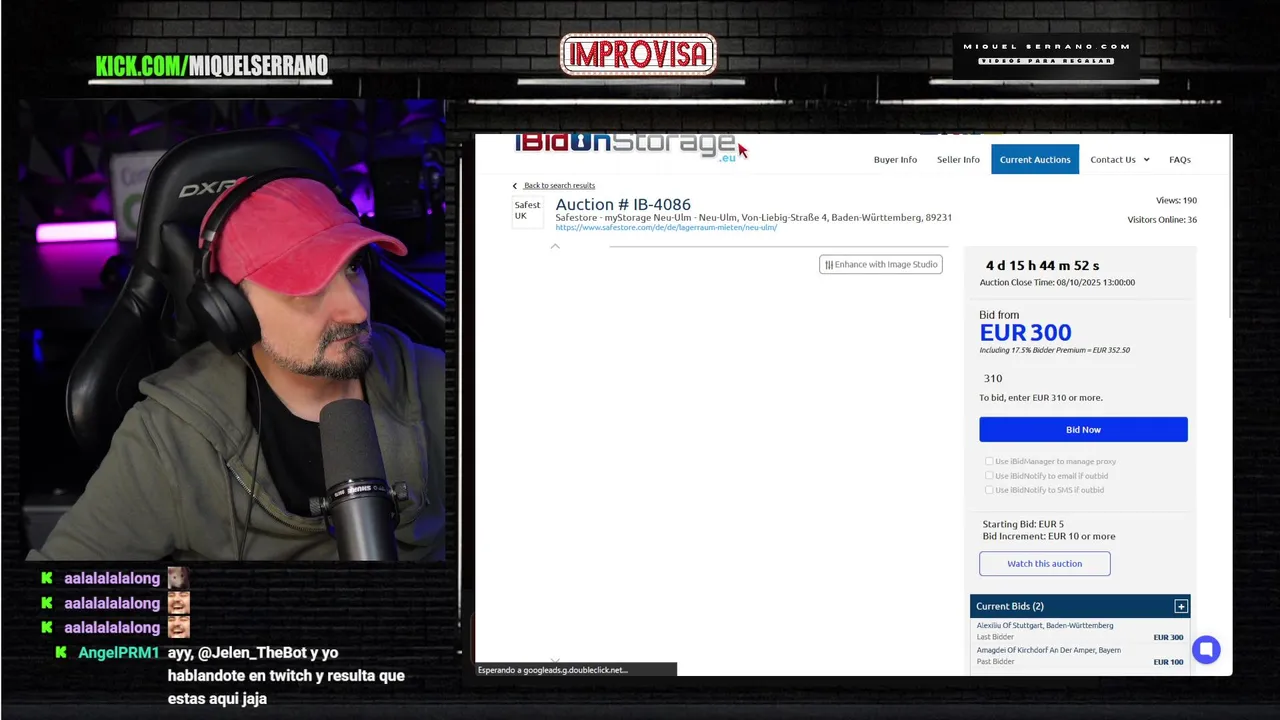Click the AngelPRM1 username in chat
Image resolution: width=1280 pixels, height=720 pixels.
(119, 653)
